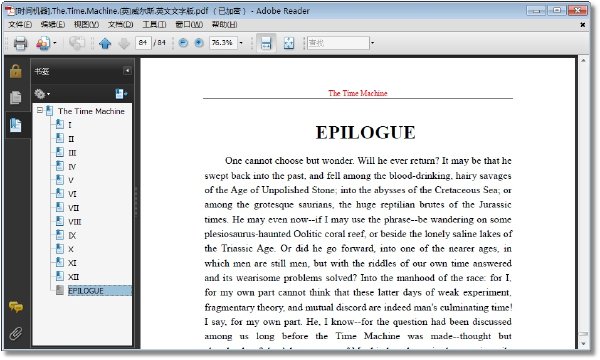Screen dimensions: 600x360
Task: Open the bookmark options gear dropdown
Action: 42,94
